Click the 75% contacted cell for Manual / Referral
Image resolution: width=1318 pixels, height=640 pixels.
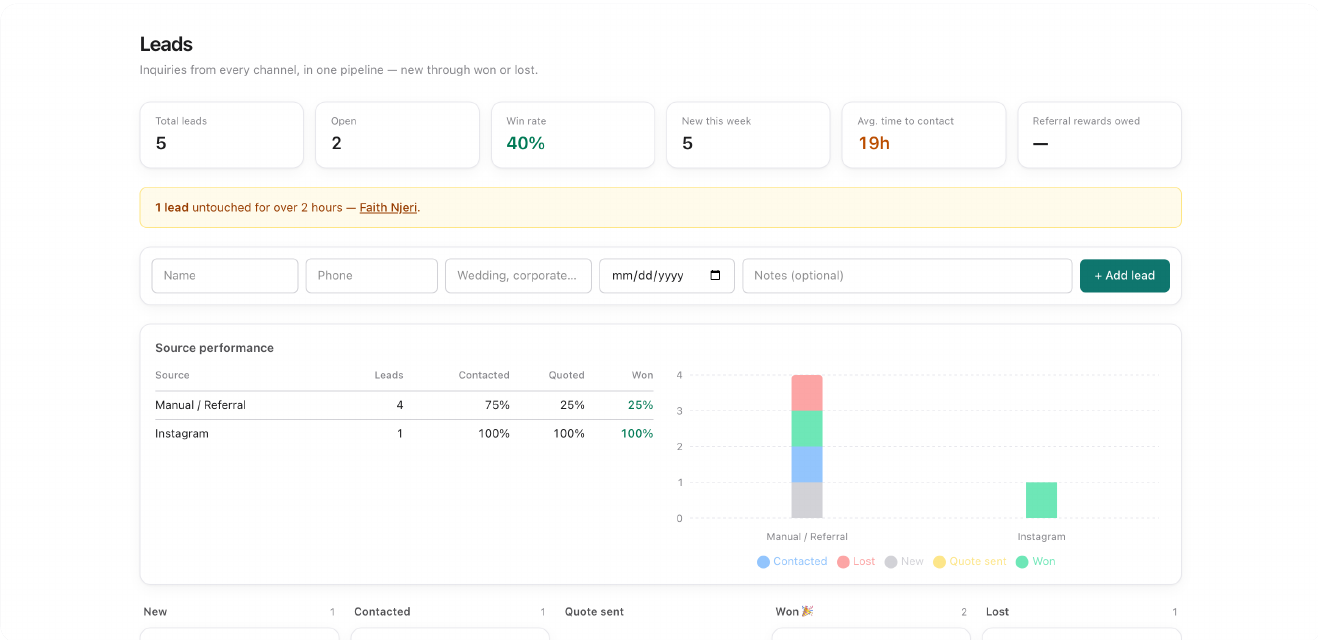pos(497,405)
